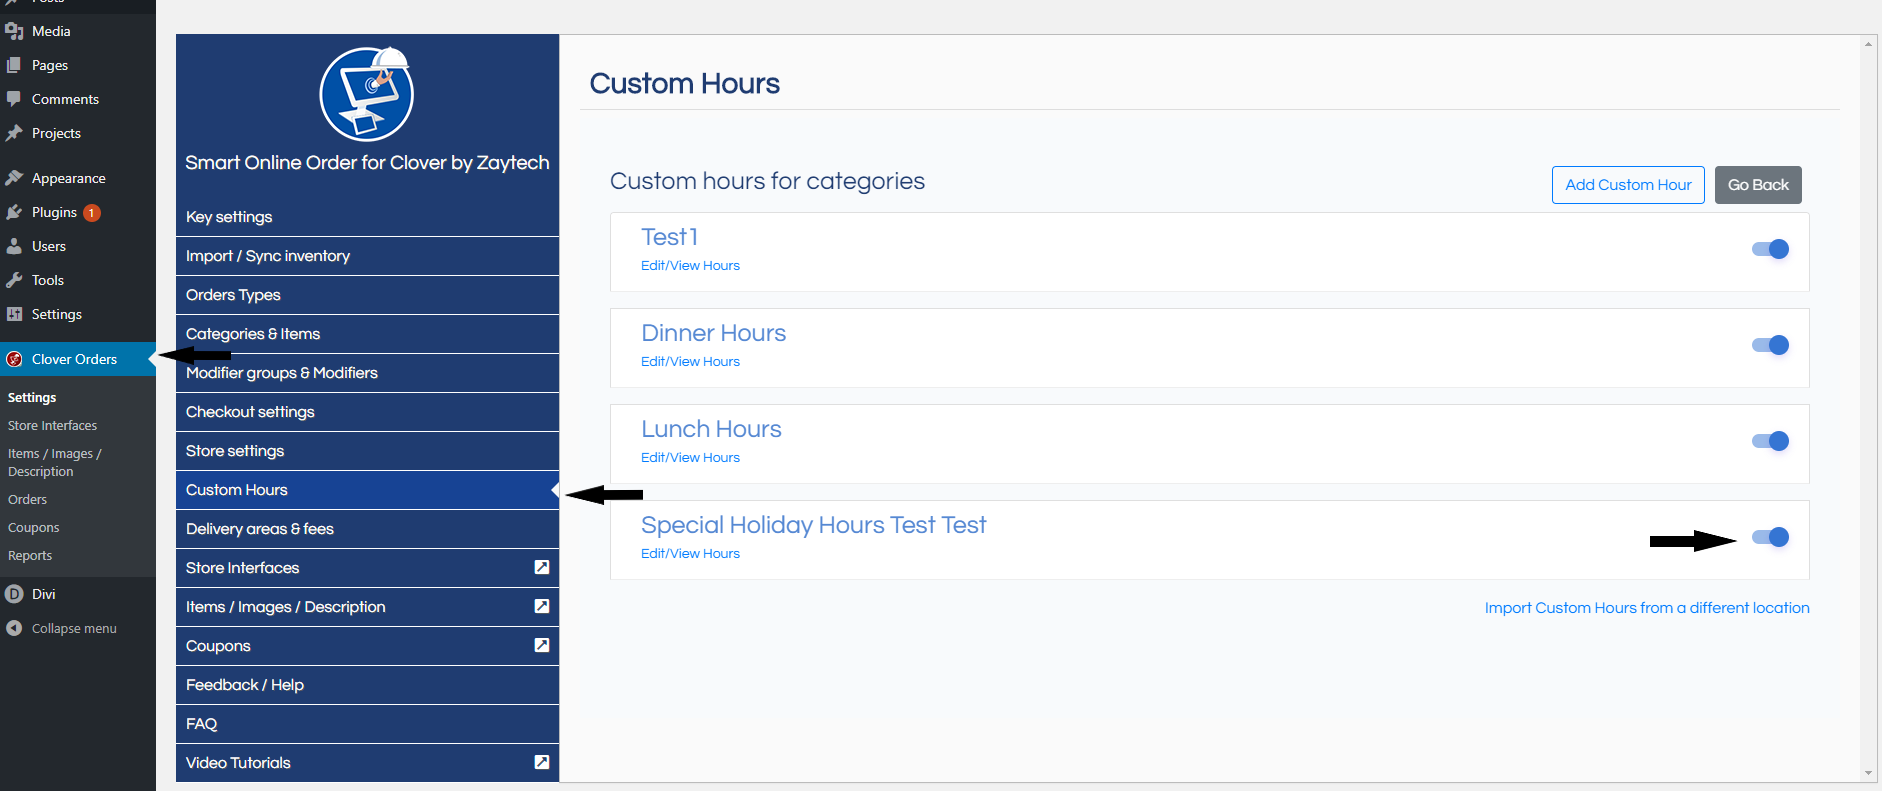Click the 'Custom Hours' page title

[x=684, y=83]
